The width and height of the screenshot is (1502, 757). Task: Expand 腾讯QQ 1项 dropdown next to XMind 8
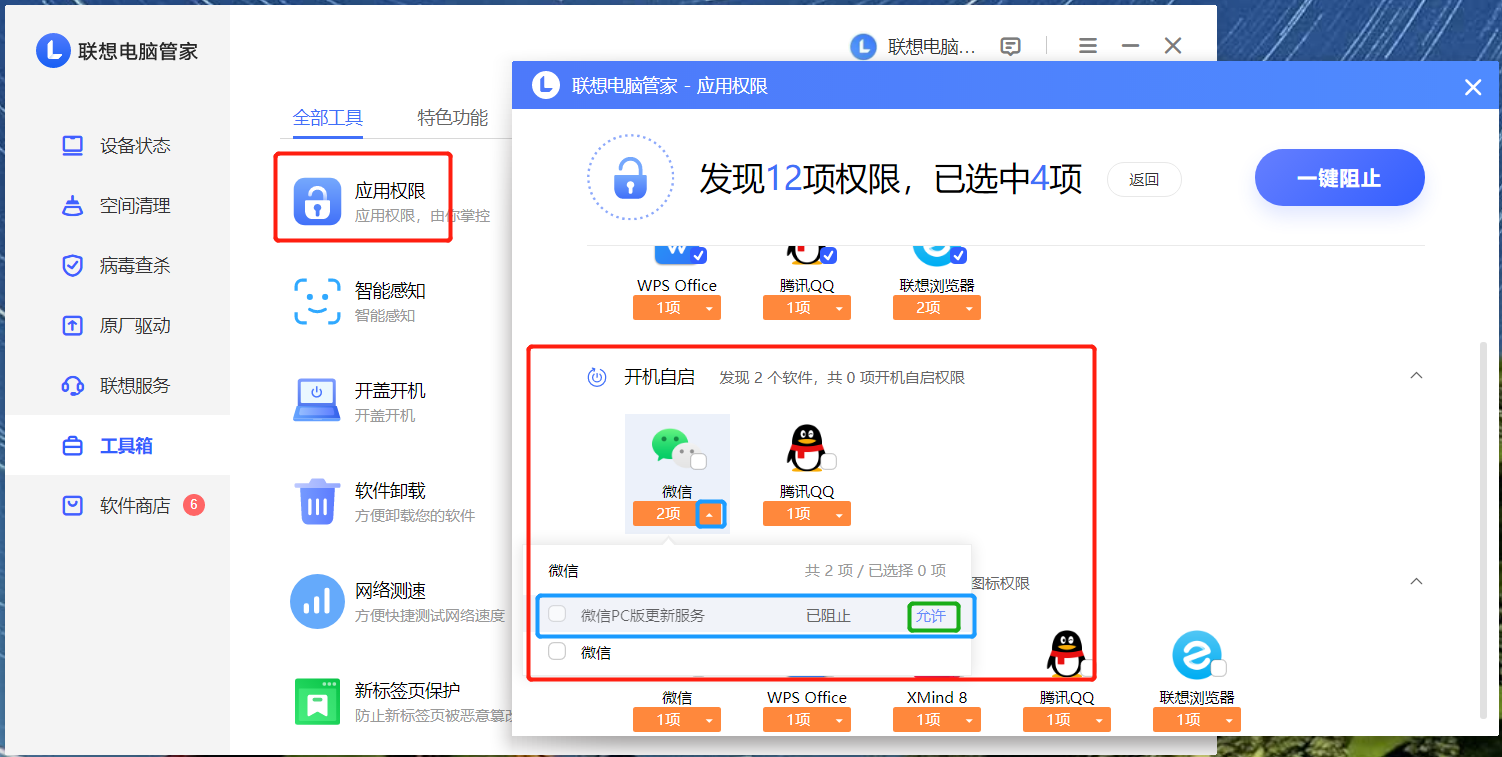tap(1099, 720)
